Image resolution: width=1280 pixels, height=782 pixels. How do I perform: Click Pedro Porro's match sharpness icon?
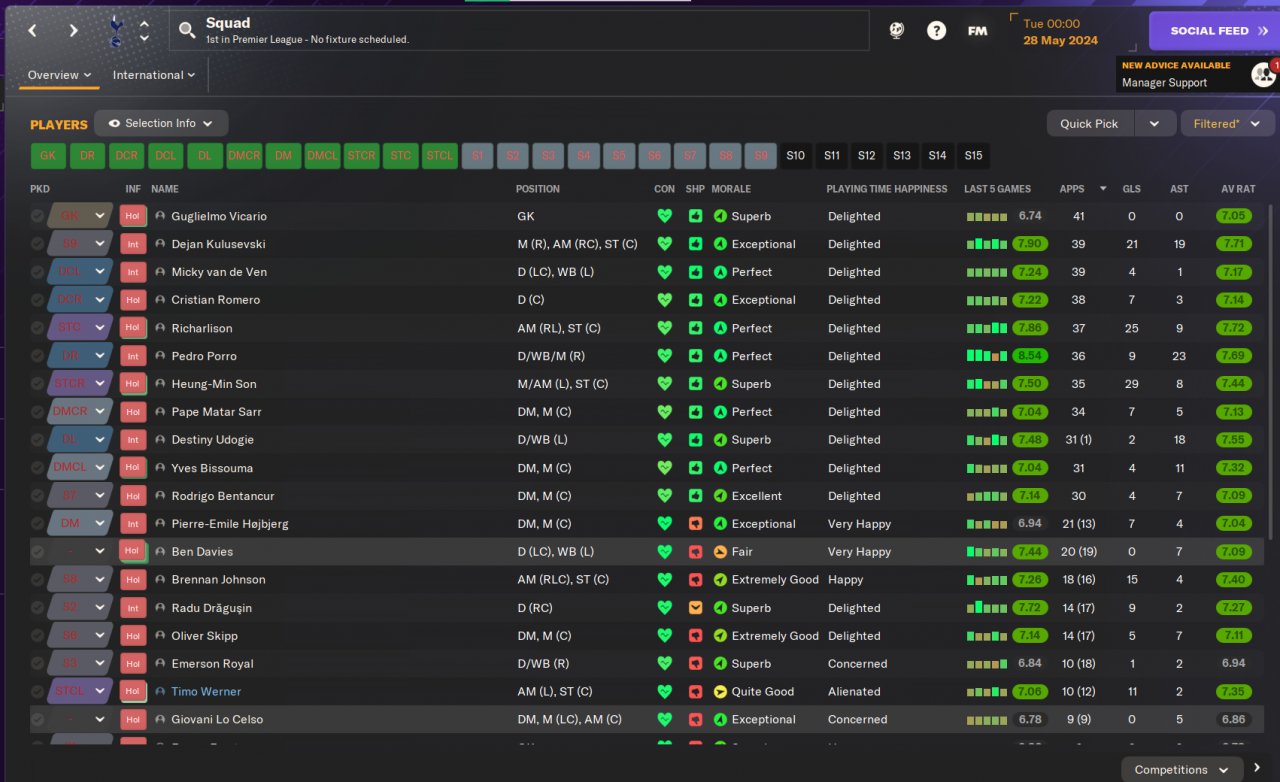(x=696, y=356)
